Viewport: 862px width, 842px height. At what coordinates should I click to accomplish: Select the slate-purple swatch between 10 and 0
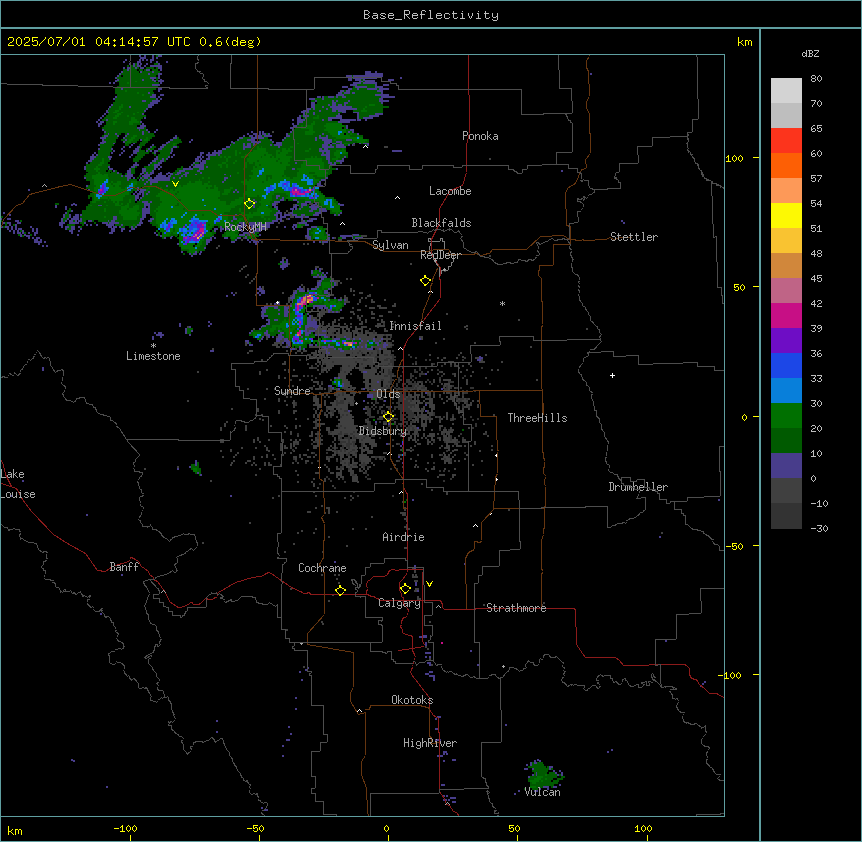click(x=786, y=466)
